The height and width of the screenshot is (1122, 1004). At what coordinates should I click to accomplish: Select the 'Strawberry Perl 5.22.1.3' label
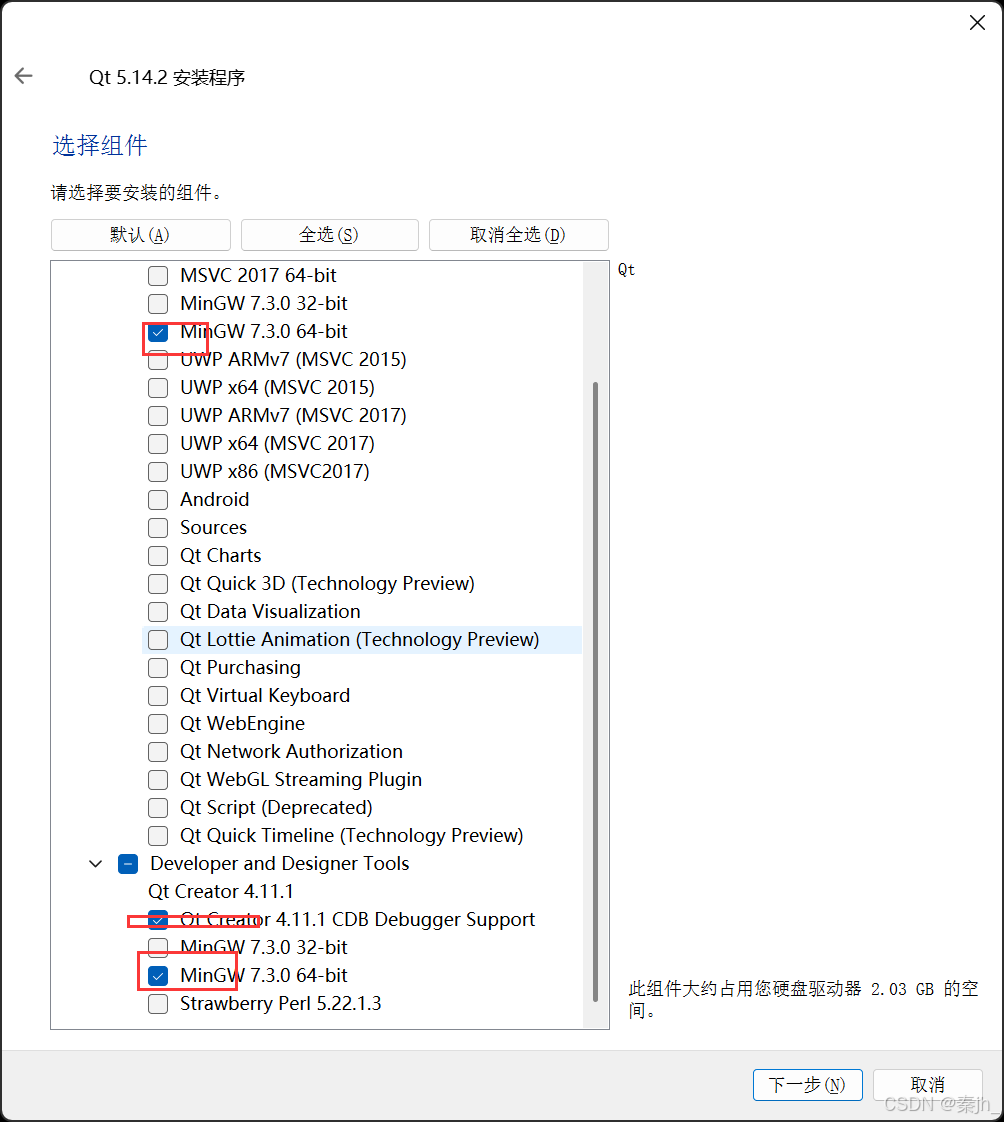[281, 1003]
